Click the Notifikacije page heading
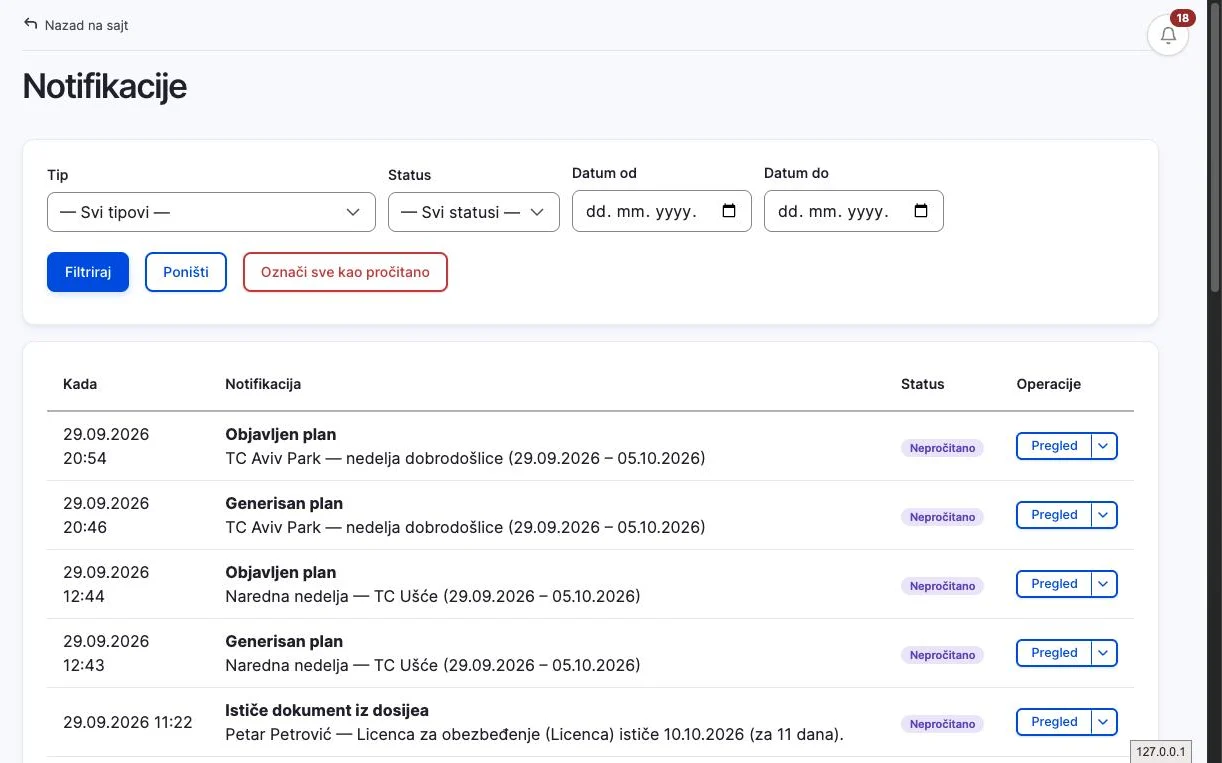Image resolution: width=1222 pixels, height=763 pixels. click(x=105, y=86)
